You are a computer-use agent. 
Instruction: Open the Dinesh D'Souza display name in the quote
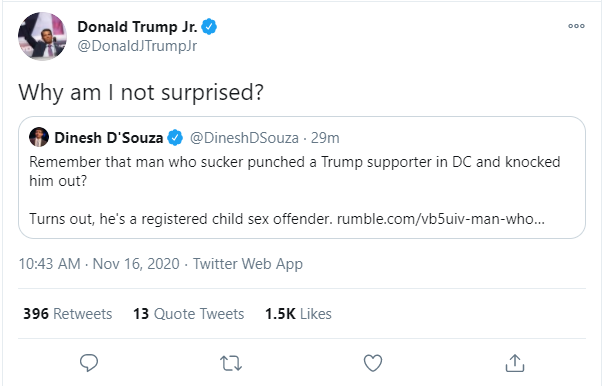click(109, 138)
